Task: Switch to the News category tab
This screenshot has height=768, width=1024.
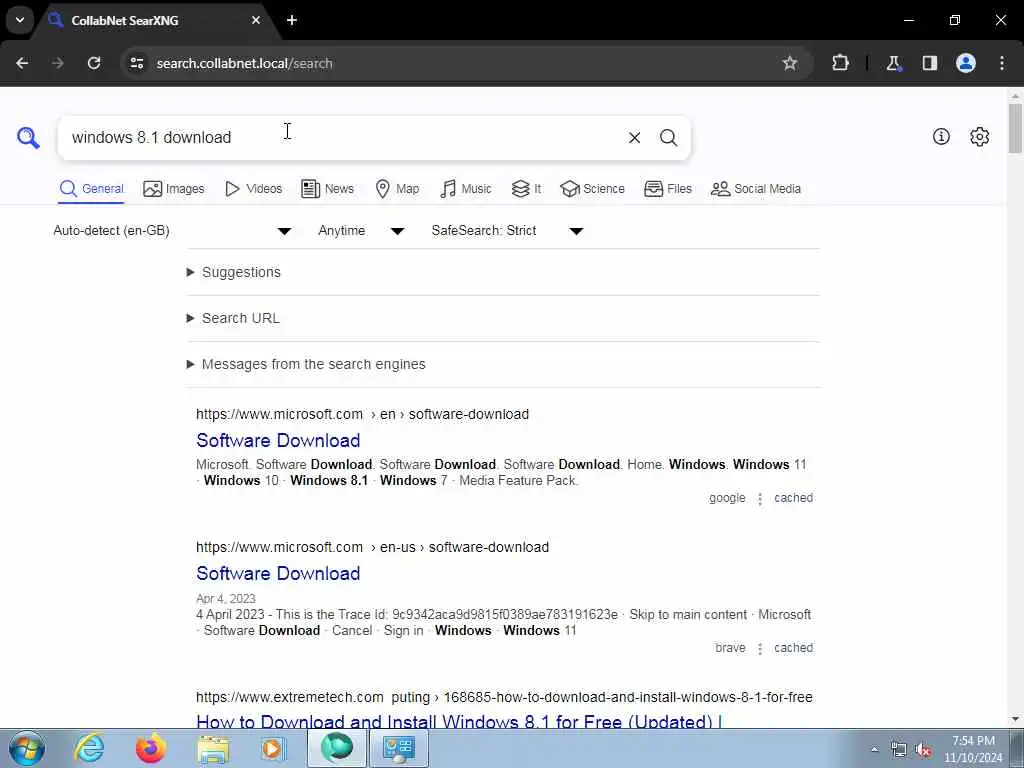Action: point(327,189)
